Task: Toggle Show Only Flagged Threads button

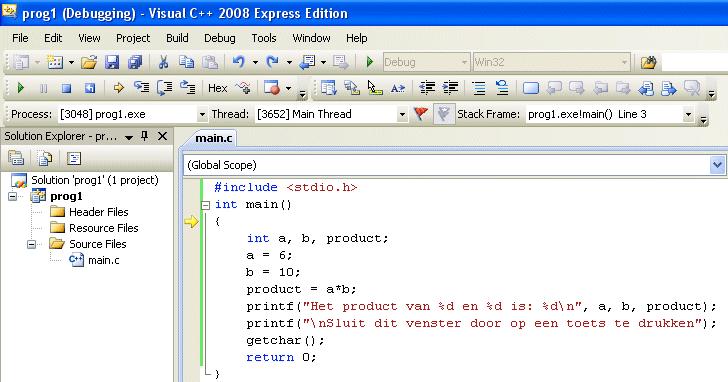Action: pos(443,114)
